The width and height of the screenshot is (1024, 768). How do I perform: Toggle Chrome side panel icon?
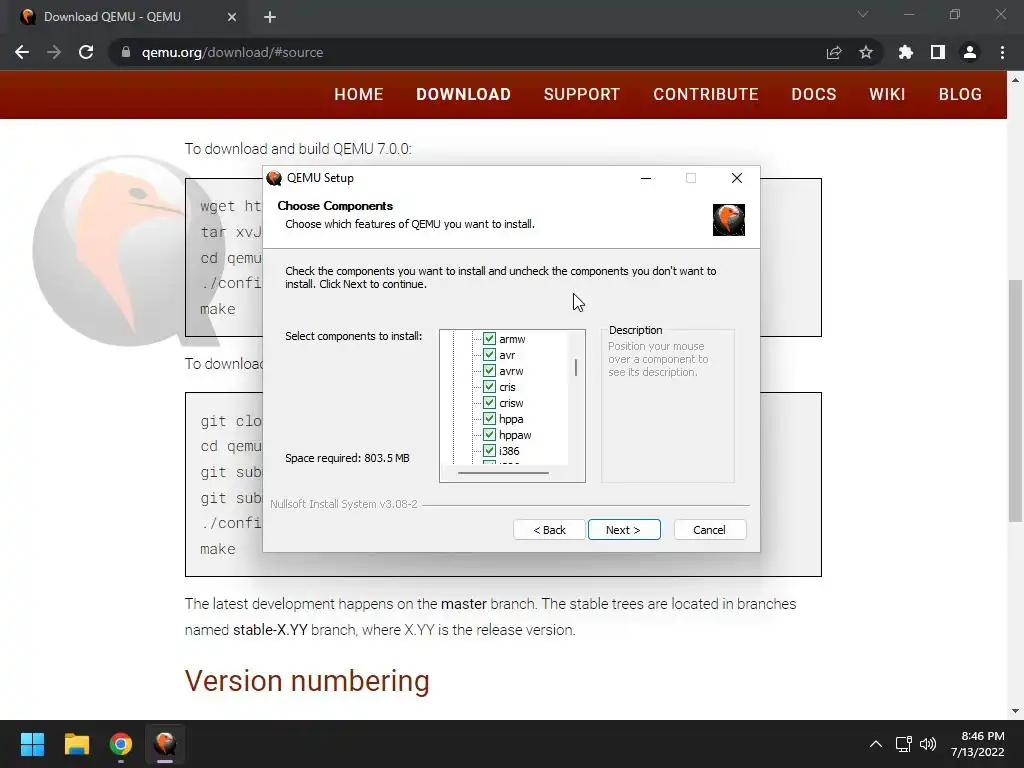(x=938, y=52)
